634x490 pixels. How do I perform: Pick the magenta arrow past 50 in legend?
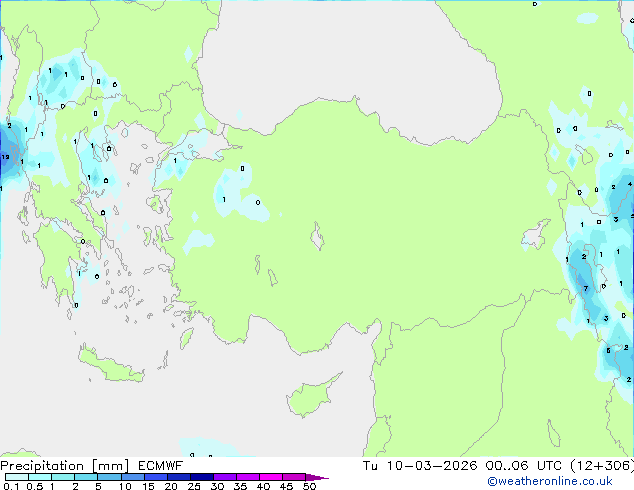(x=318, y=477)
